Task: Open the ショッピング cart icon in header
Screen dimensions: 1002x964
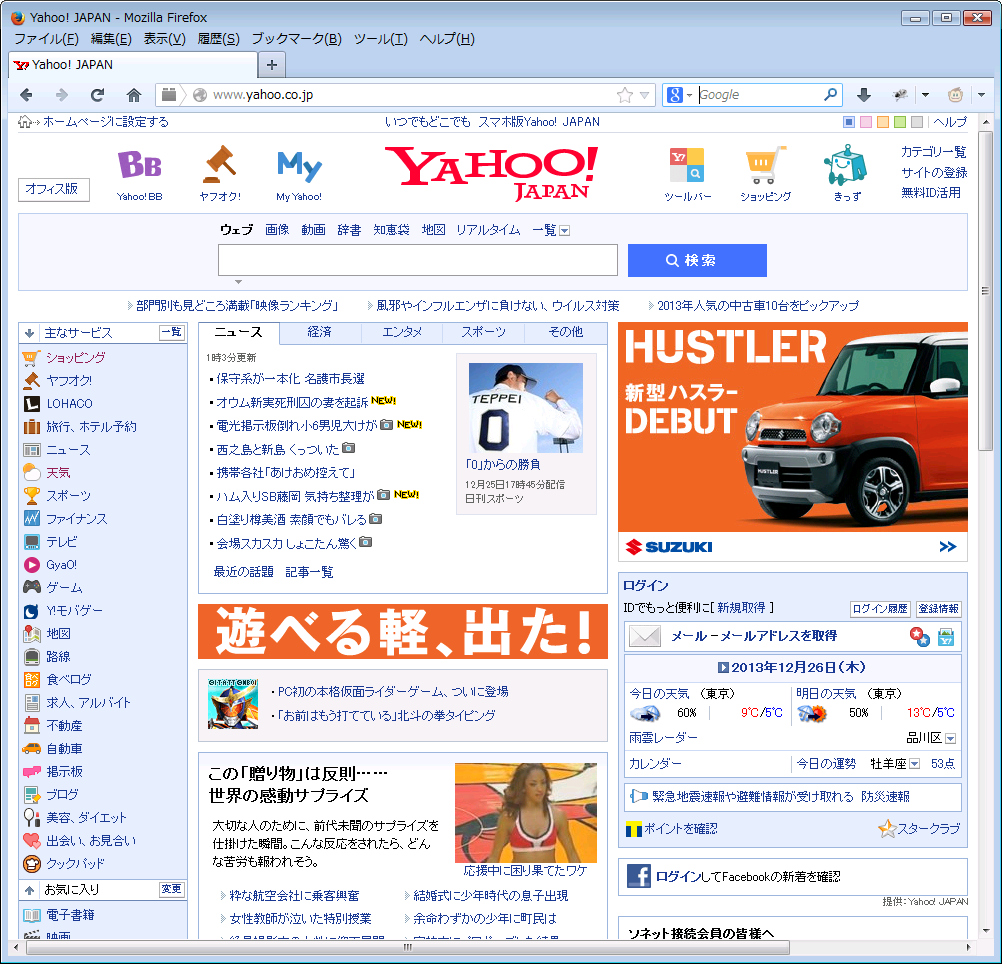Action: pos(766,165)
